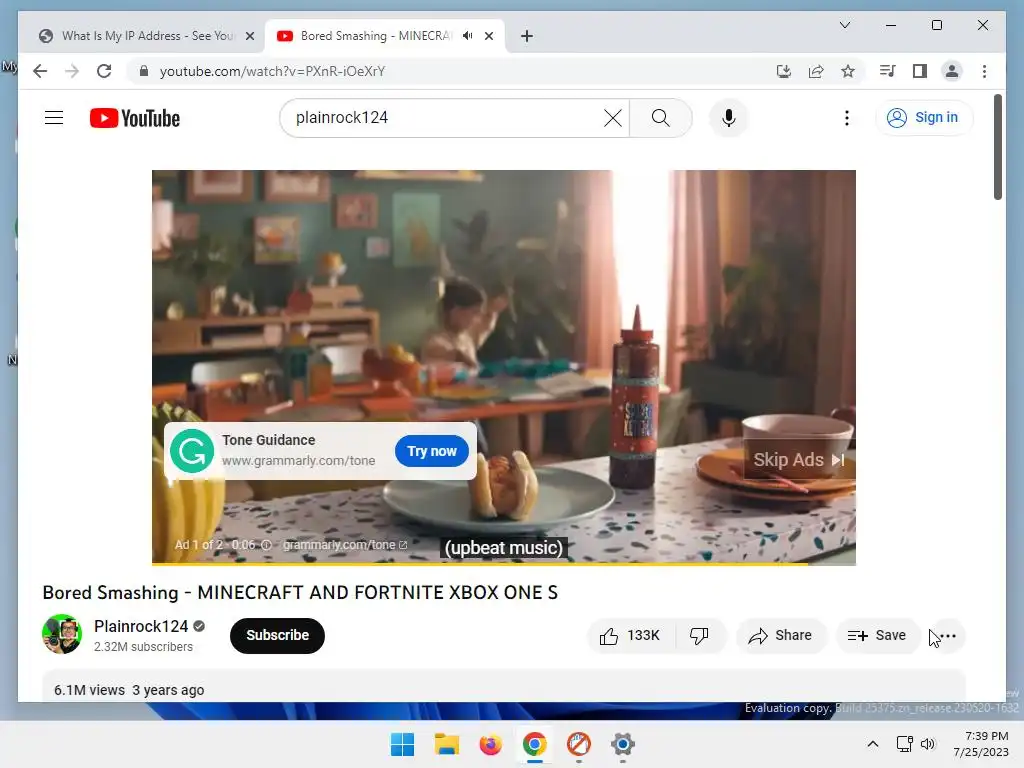Open YouTube settings three-dot menu
The width and height of the screenshot is (1024, 768).
846,118
